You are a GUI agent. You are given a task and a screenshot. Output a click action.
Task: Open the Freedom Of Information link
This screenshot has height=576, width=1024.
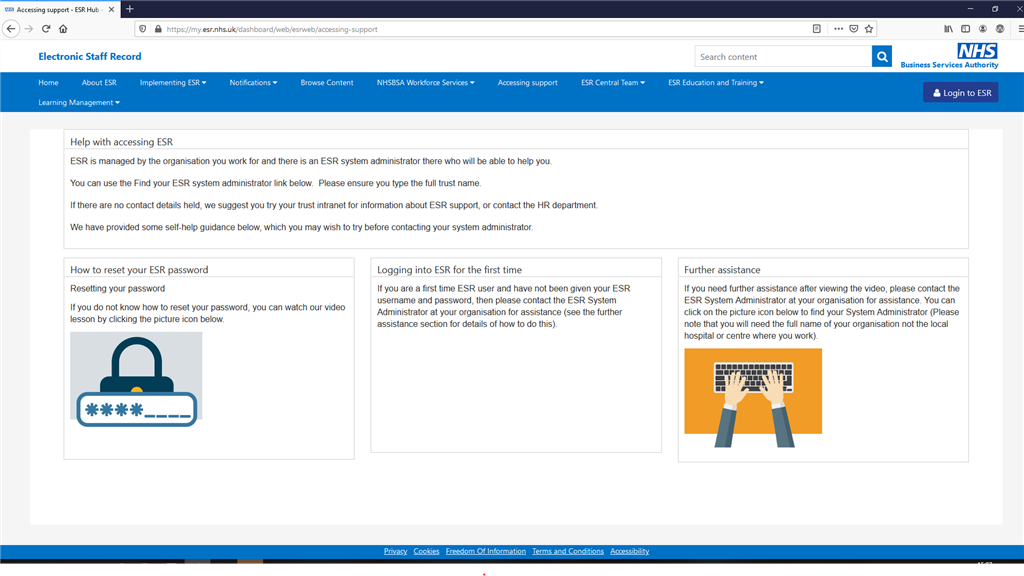[x=485, y=551]
